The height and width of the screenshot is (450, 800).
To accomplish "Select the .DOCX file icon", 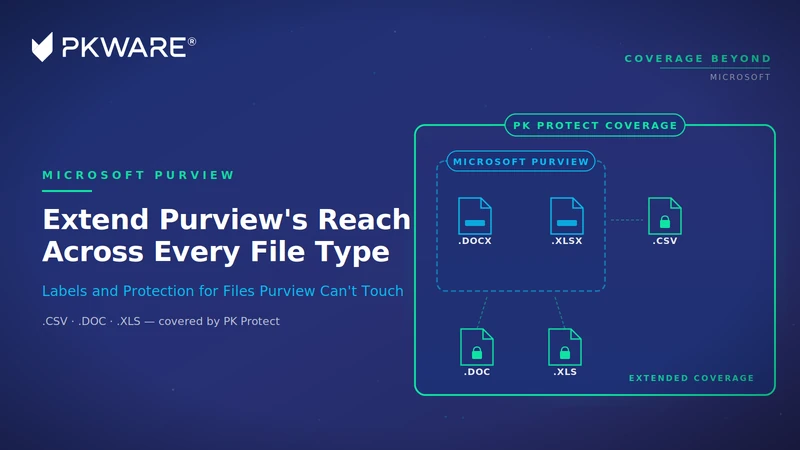I will tap(475, 216).
